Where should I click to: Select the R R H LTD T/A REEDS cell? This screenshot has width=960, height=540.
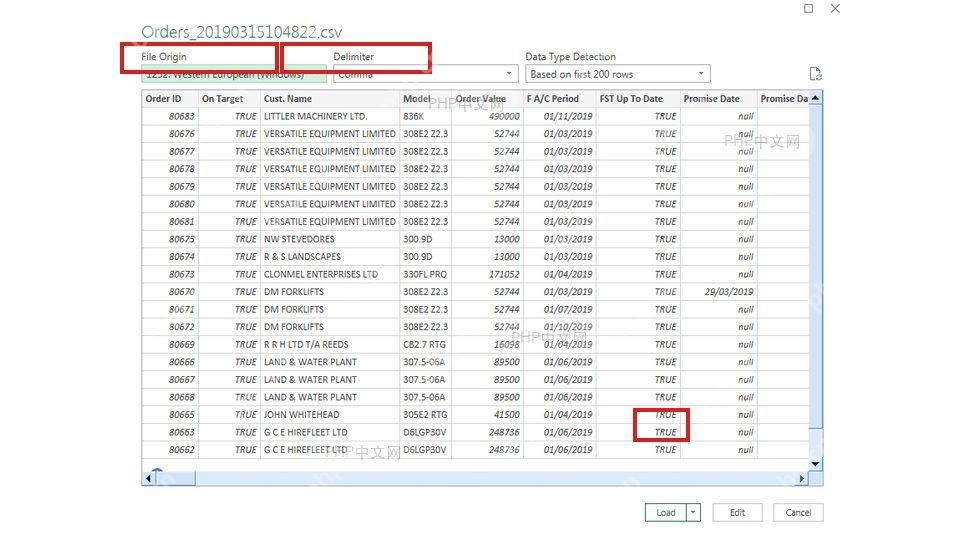coord(330,344)
